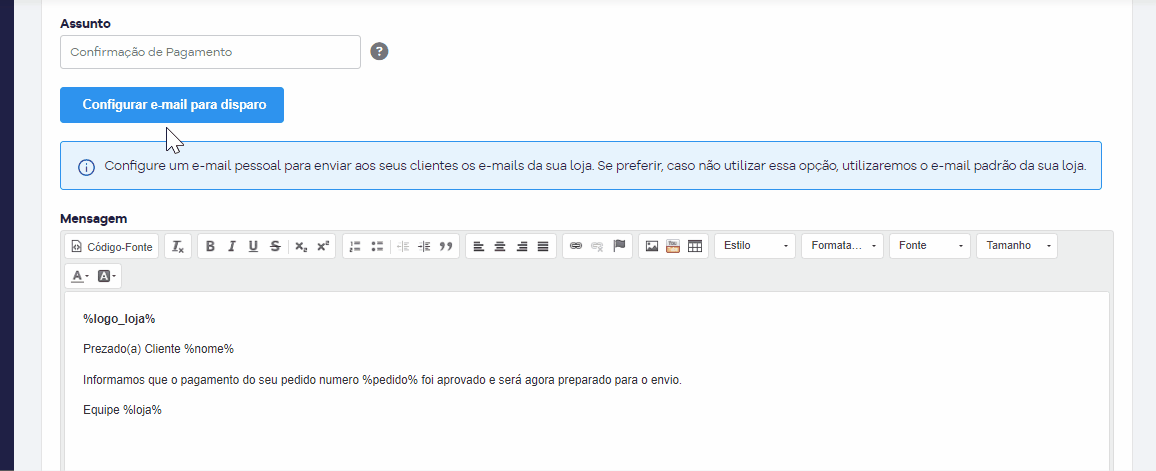Insert an image into message

tap(652, 246)
